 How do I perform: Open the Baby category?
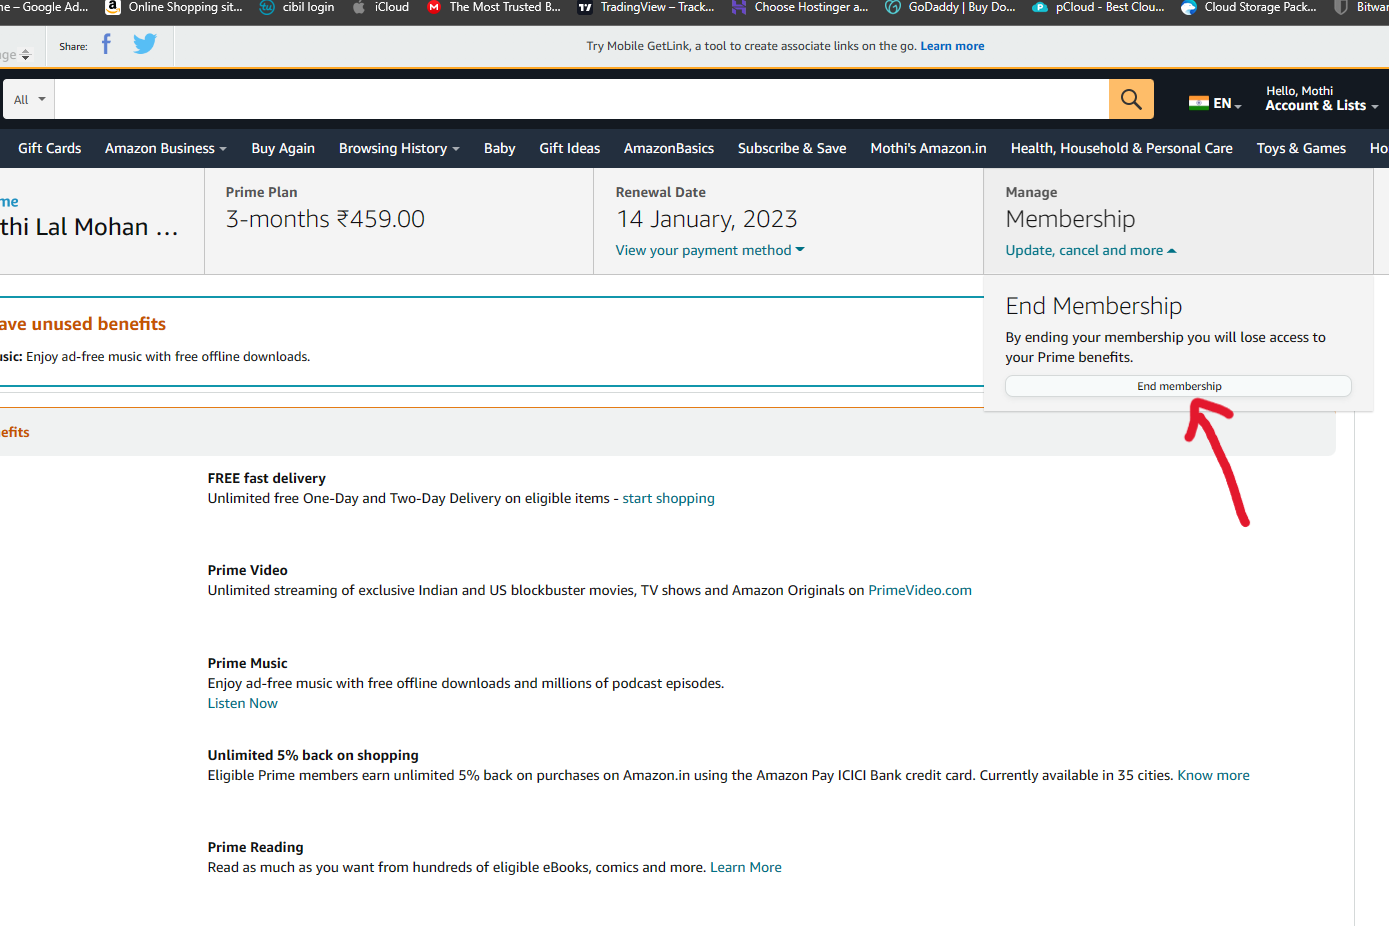(x=500, y=148)
